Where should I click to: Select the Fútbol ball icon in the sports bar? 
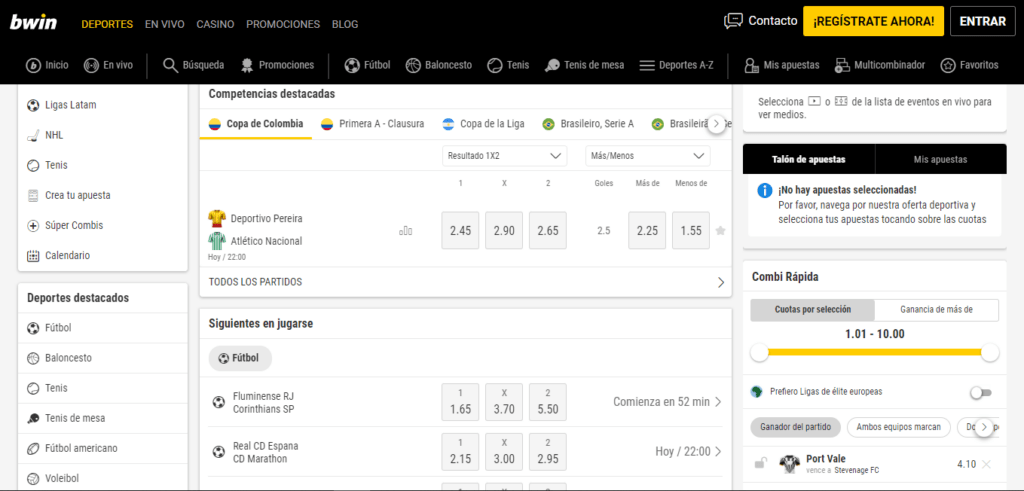click(x=352, y=65)
